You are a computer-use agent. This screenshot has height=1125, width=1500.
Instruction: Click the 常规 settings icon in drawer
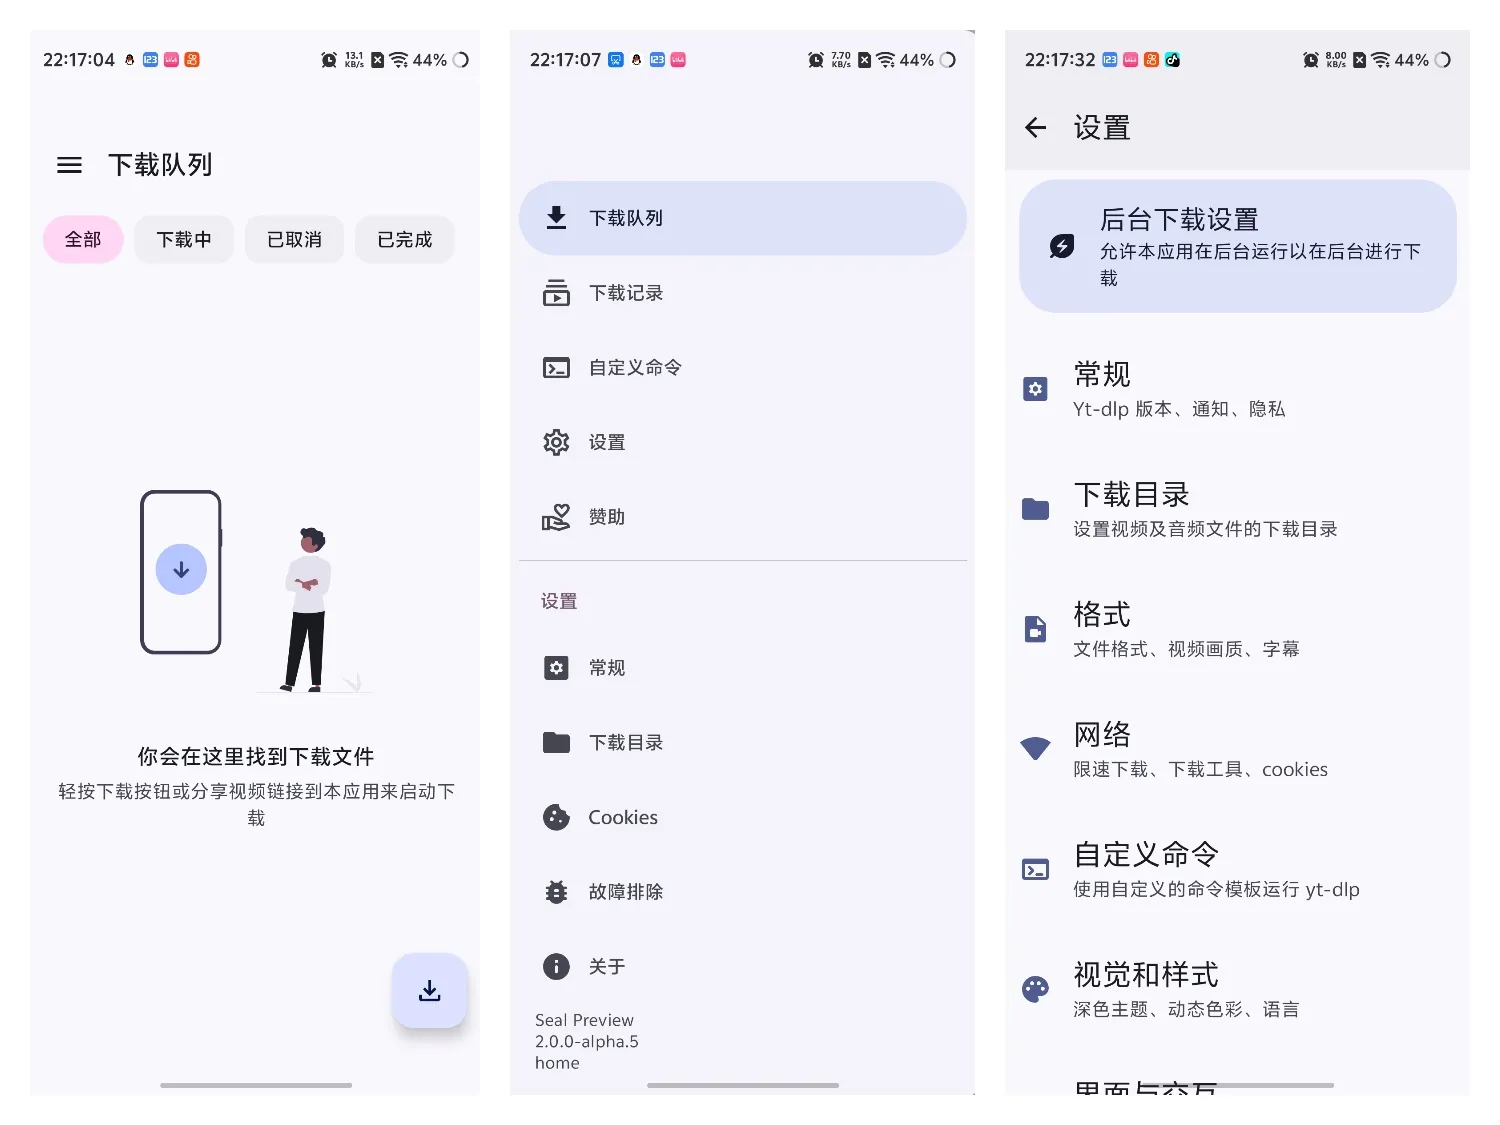pyautogui.click(x=556, y=668)
